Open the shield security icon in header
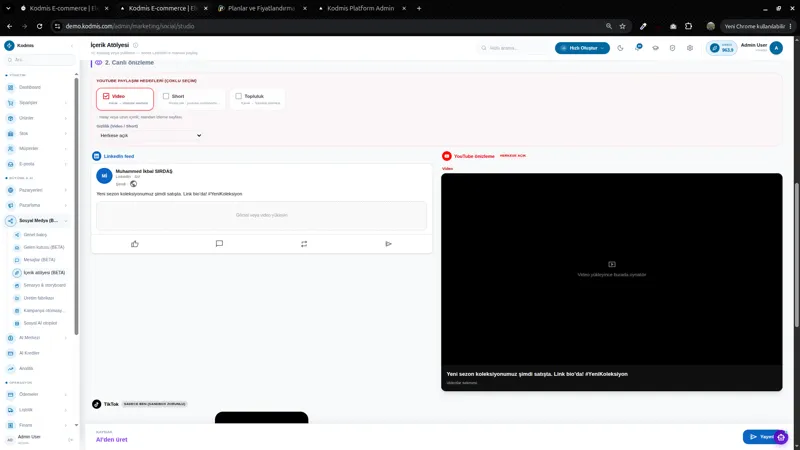 pyautogui.click(x=672, y=48)
